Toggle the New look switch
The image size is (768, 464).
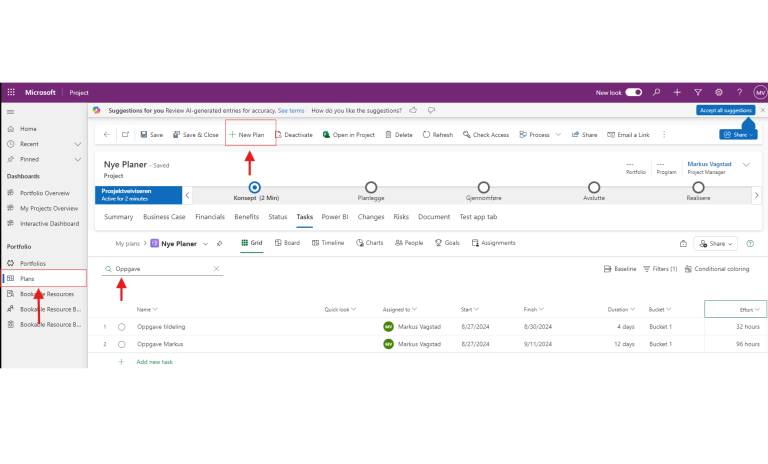coord(633,92)
